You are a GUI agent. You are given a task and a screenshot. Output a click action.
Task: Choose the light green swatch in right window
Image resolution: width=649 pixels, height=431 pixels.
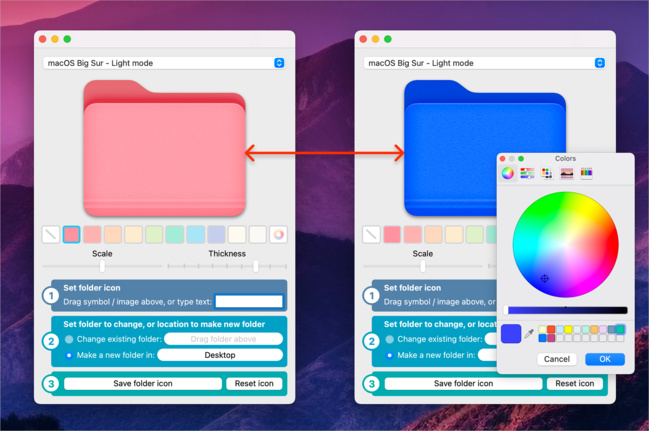point(475,234)
